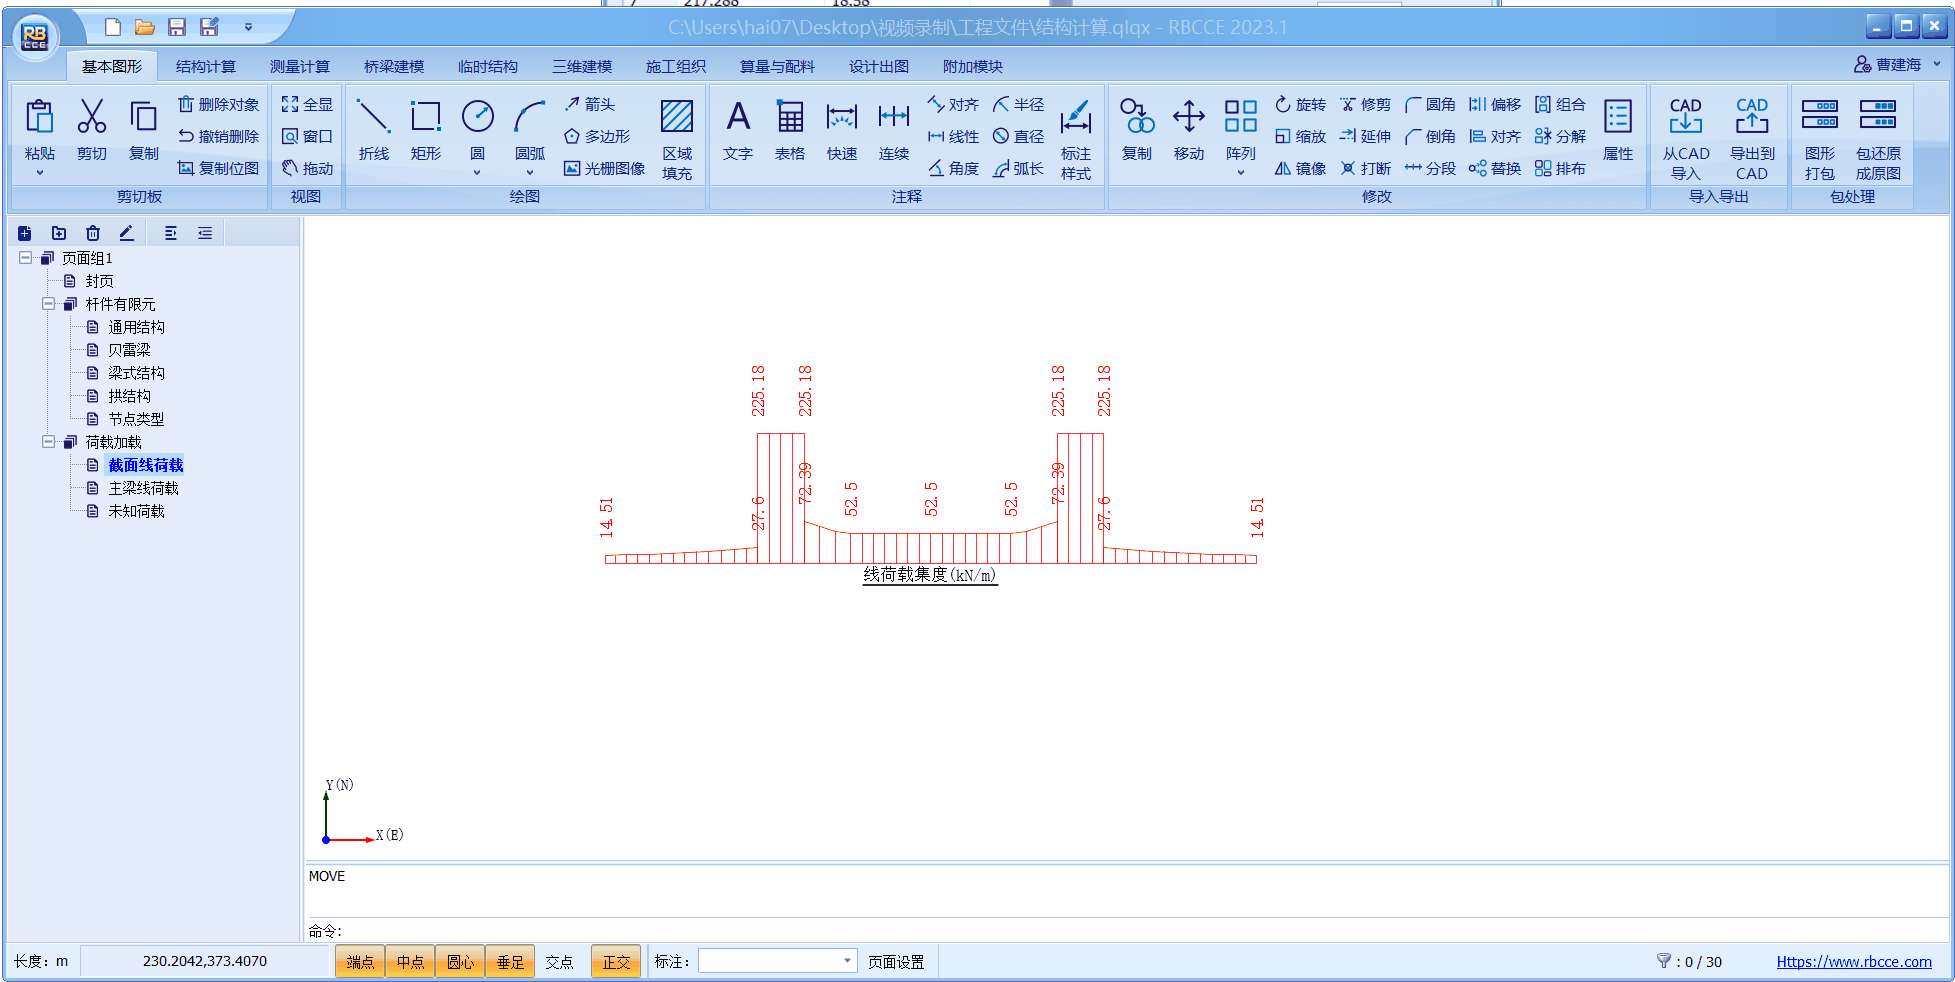The height and width of the screenshot is (982, 1955).
Task: Toggle 正交 orthogonal mode
Action: point(616,962)
